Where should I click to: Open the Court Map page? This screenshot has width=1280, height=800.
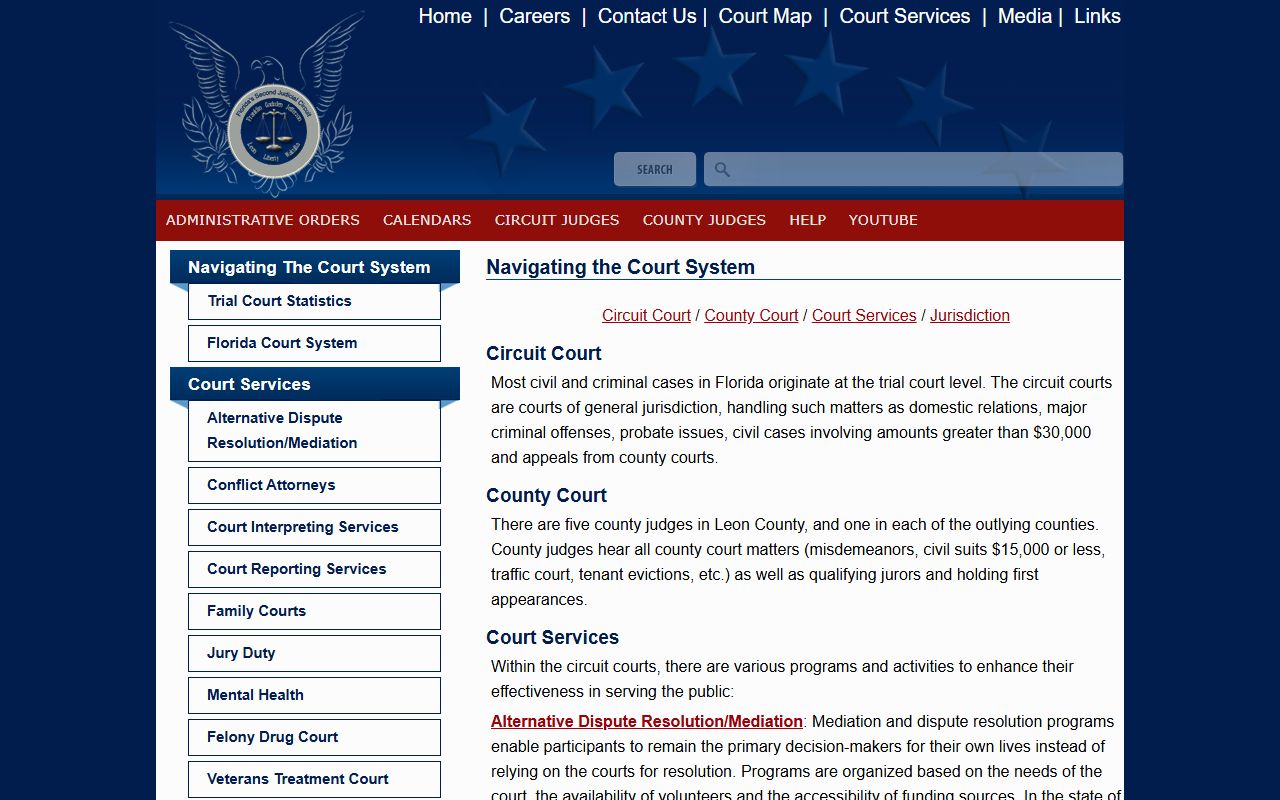765,16
